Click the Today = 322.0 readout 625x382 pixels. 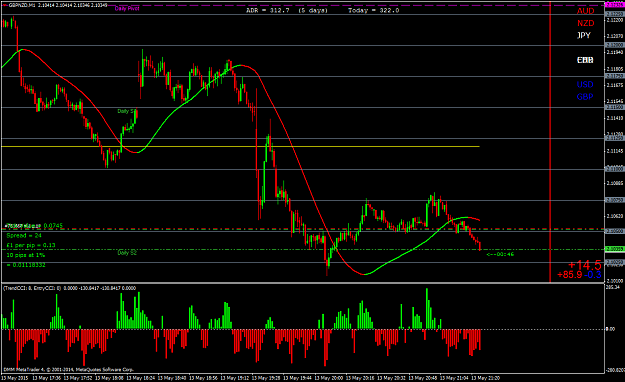pos(373,10)
